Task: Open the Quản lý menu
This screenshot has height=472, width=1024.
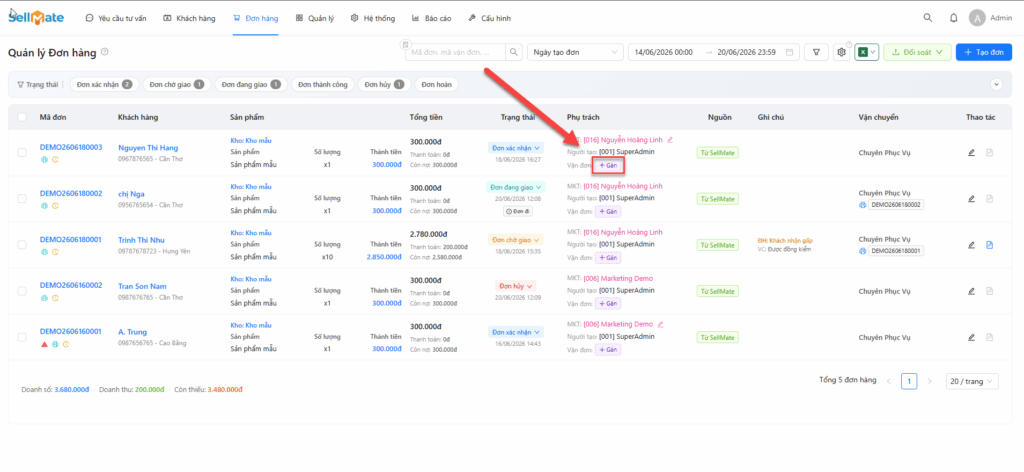Action: 315,18
